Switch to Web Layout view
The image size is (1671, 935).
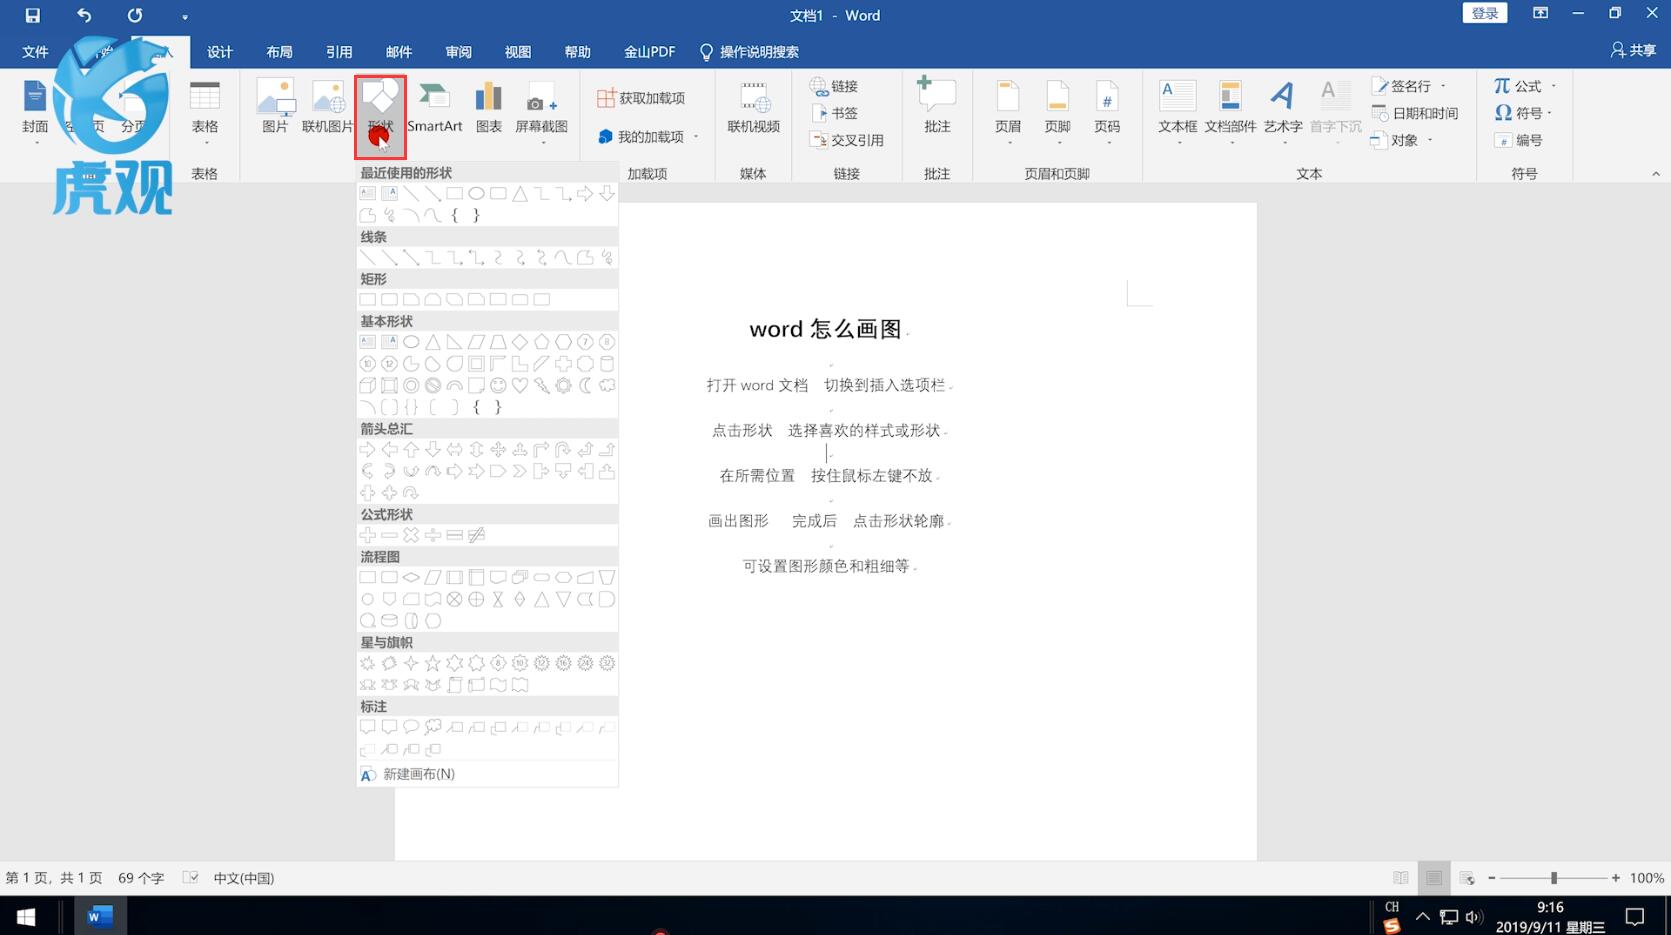[x=1467, y=878]
